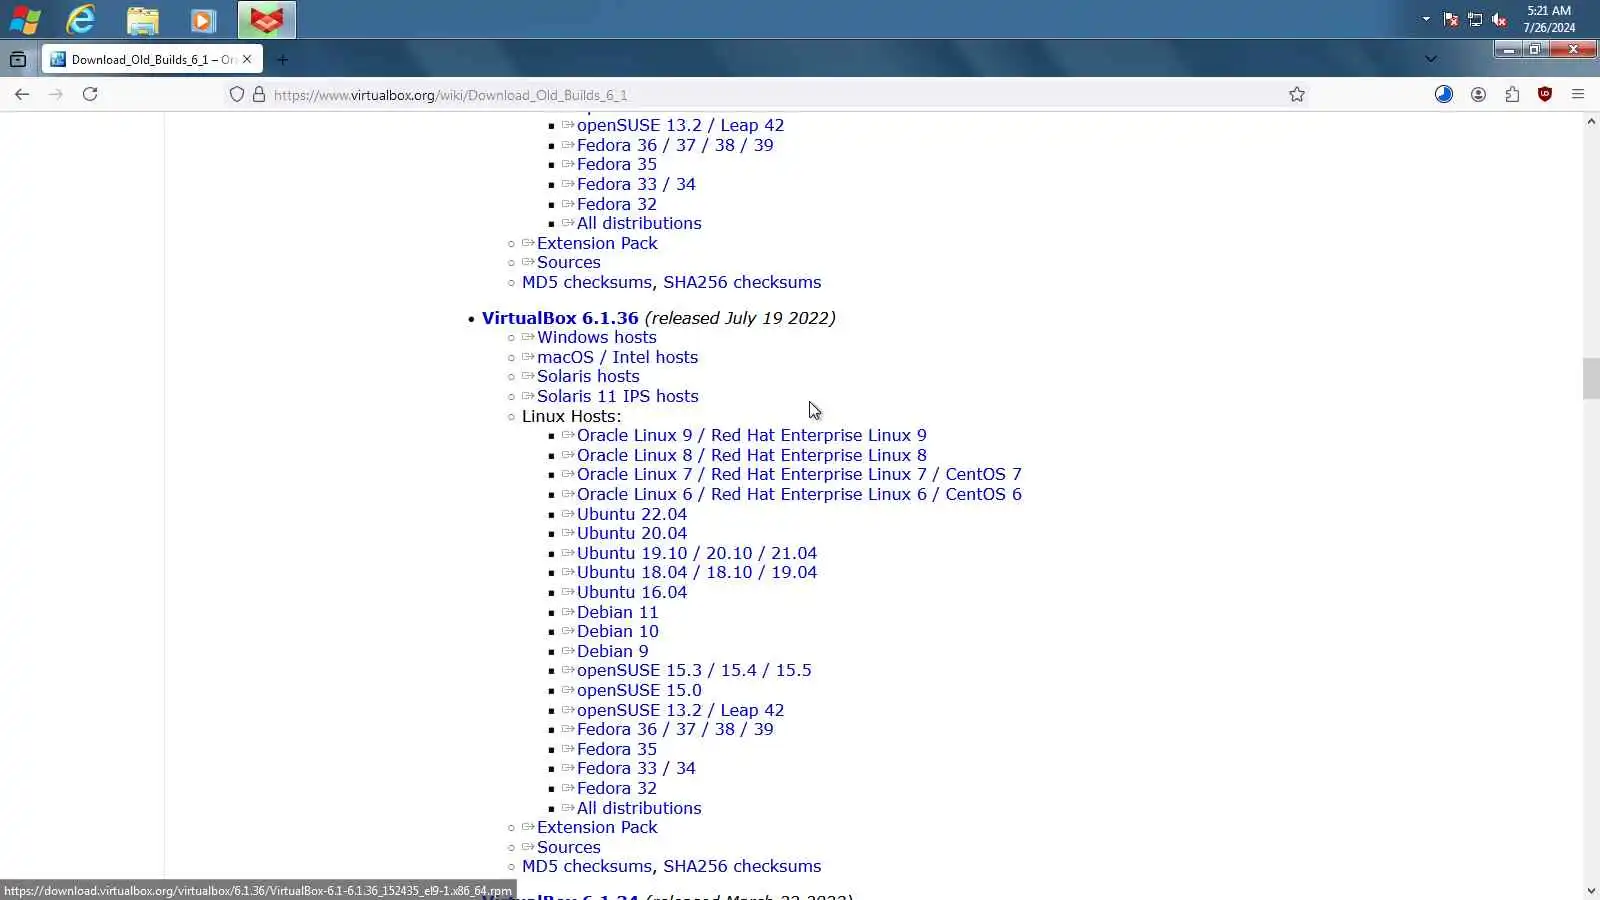
Task: Open SHA256 checksums link above the 6.1.36 heading
Action: coord(742,282)
